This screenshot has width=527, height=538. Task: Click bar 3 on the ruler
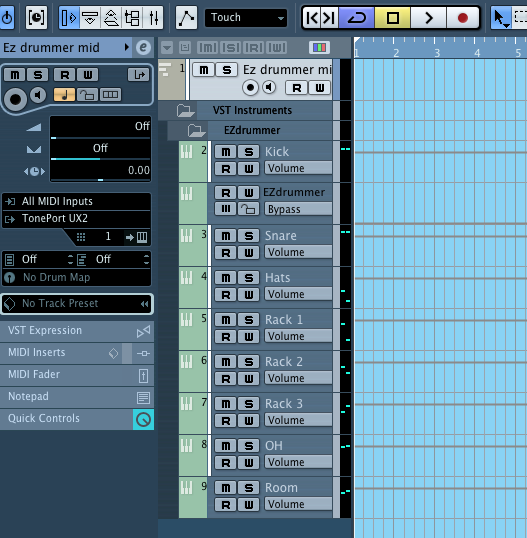[x=436, y=53]
